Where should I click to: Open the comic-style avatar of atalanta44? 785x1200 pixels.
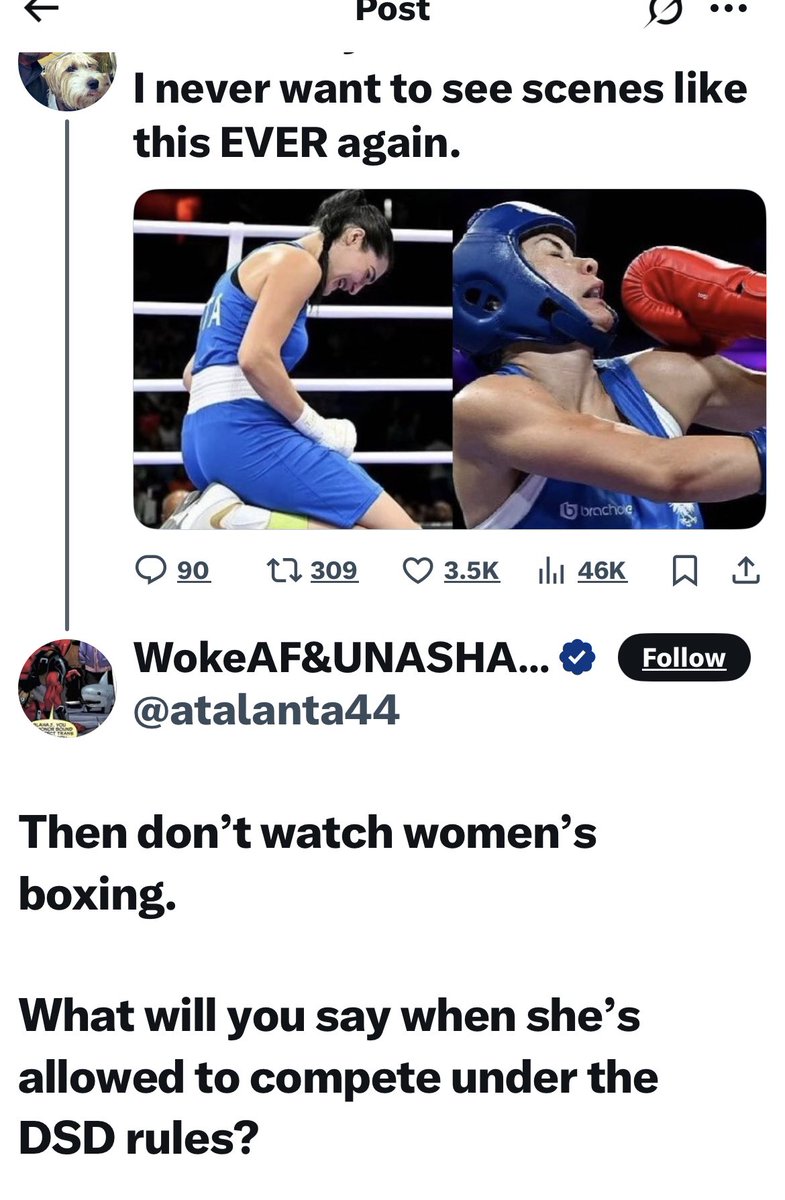coord(67,688)
